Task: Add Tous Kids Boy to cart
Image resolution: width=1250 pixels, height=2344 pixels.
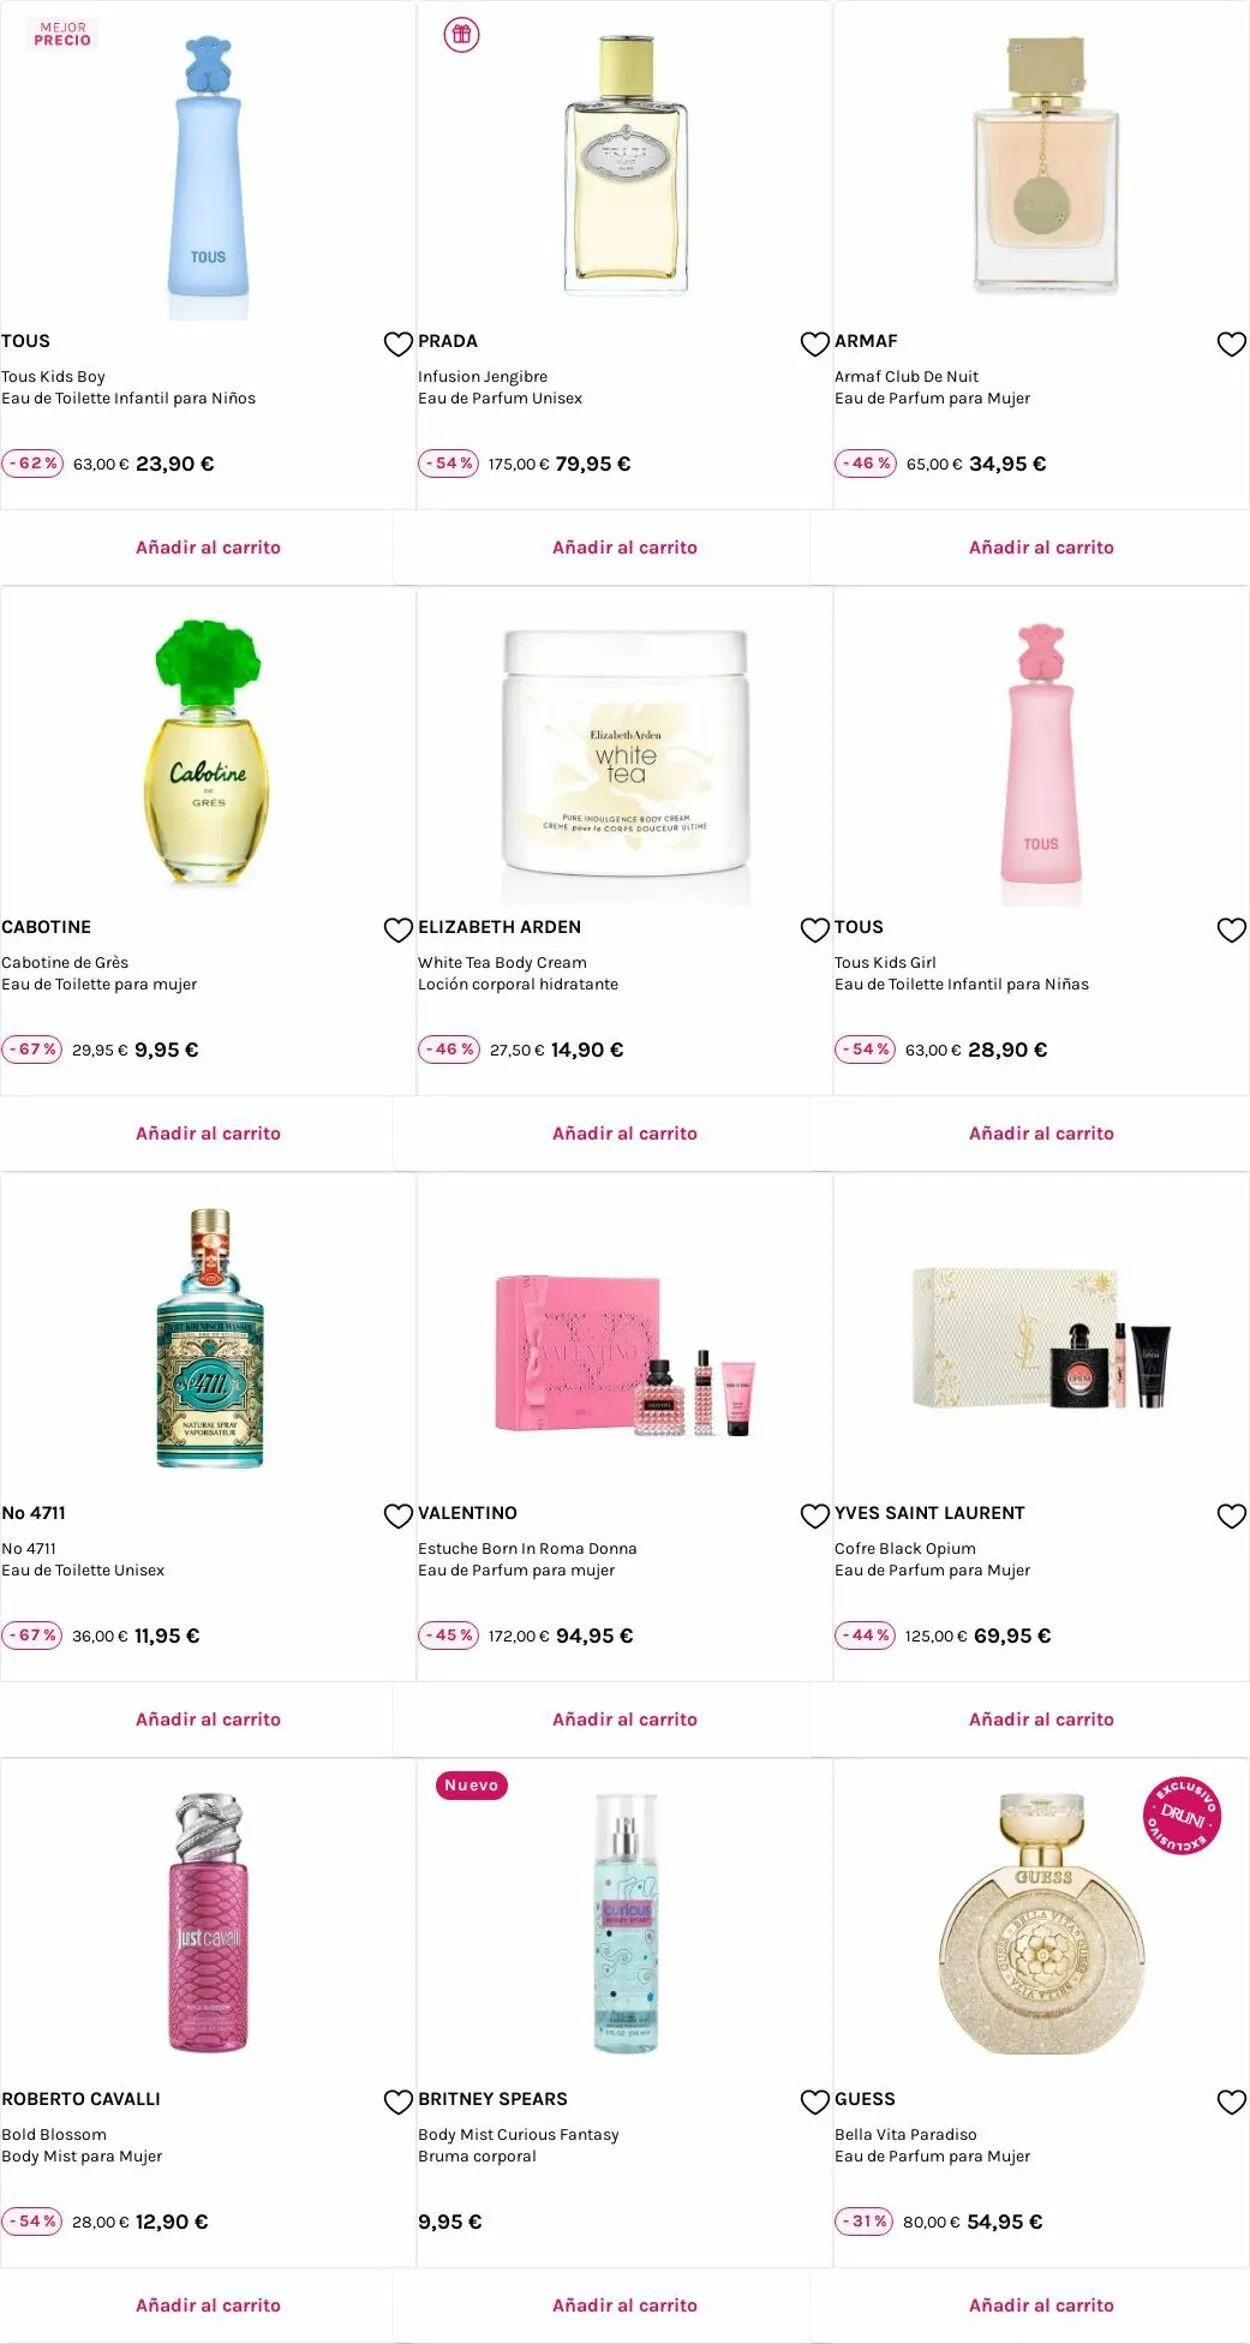Action: point(208,547)
